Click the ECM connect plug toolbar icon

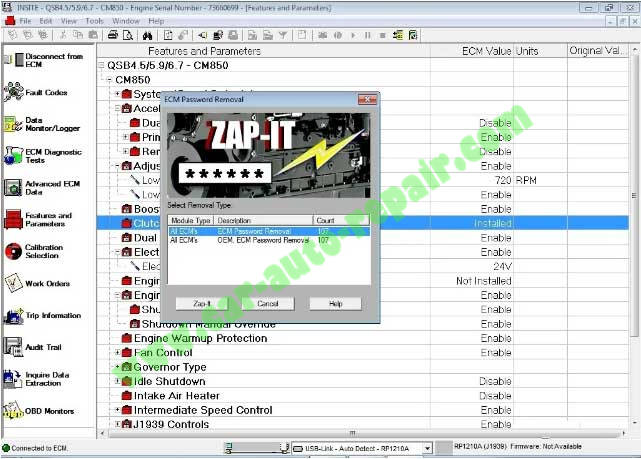click(202, 36)
